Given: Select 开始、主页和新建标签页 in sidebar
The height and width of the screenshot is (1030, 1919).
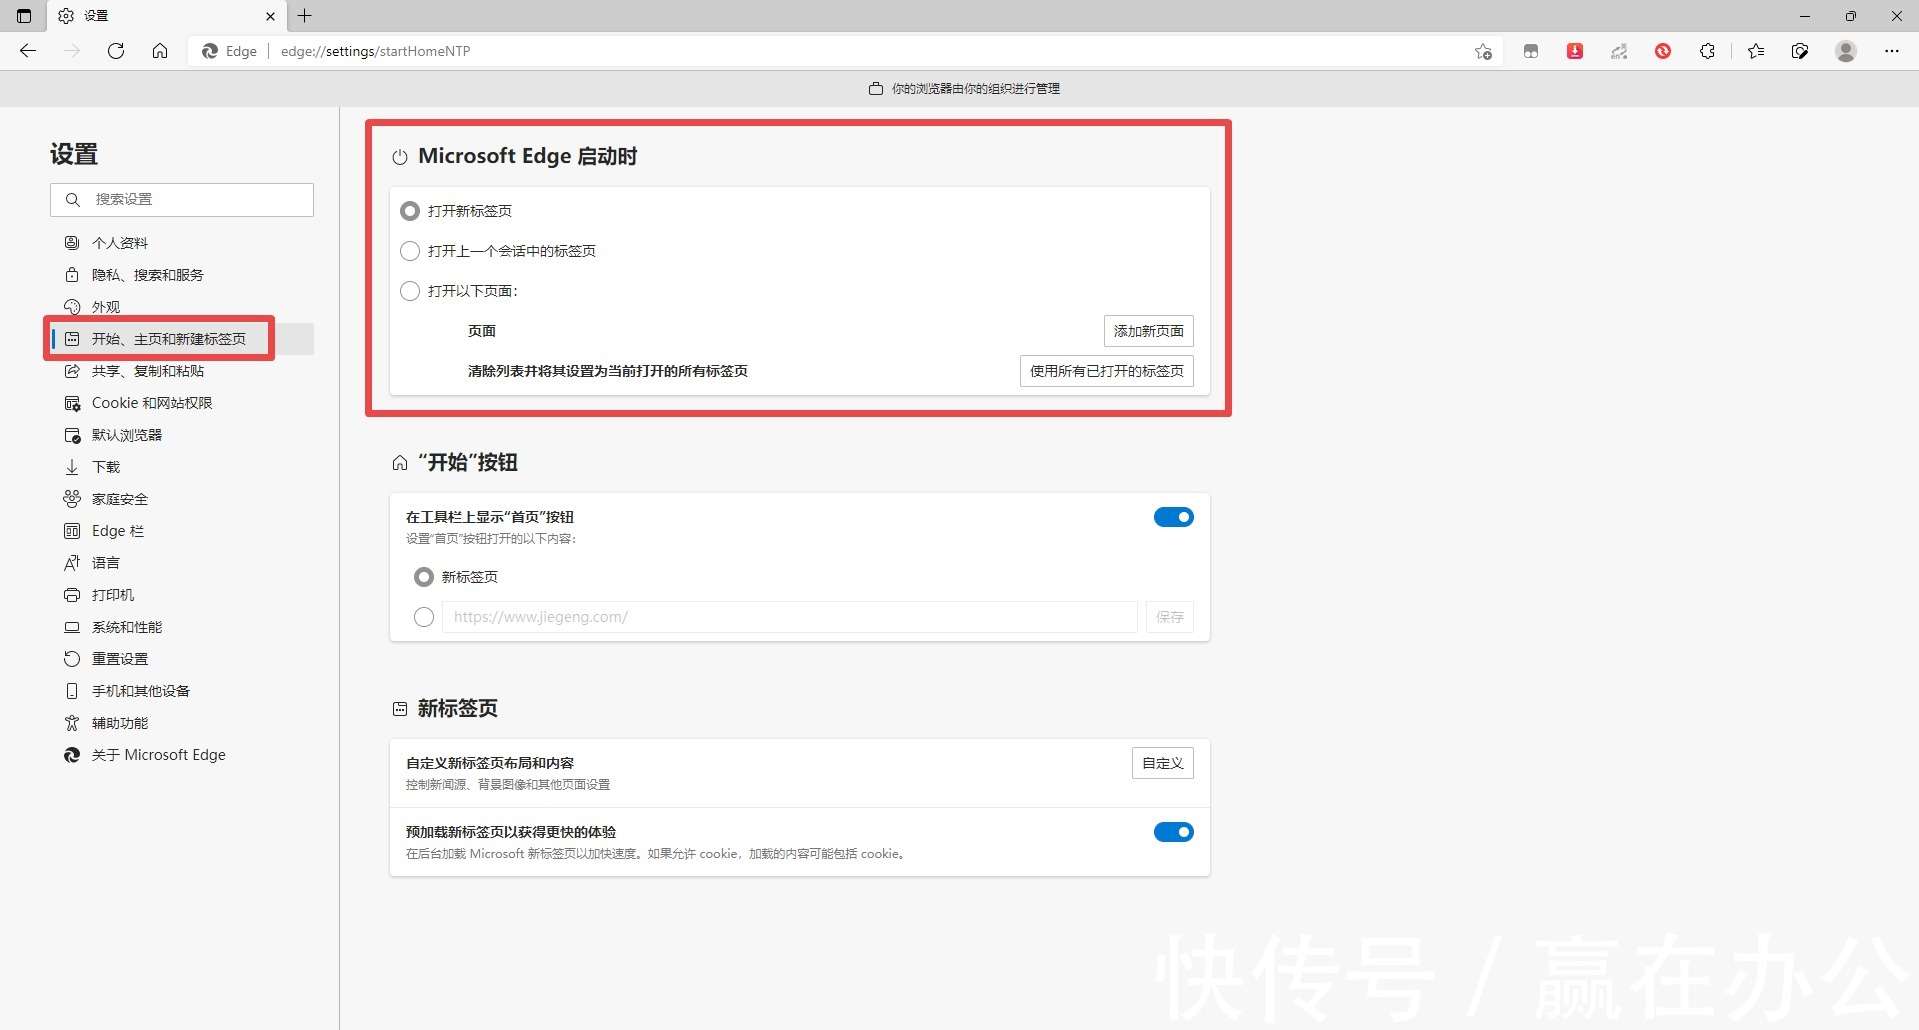Looking at the screenshot, I should (x=182, y=339).
